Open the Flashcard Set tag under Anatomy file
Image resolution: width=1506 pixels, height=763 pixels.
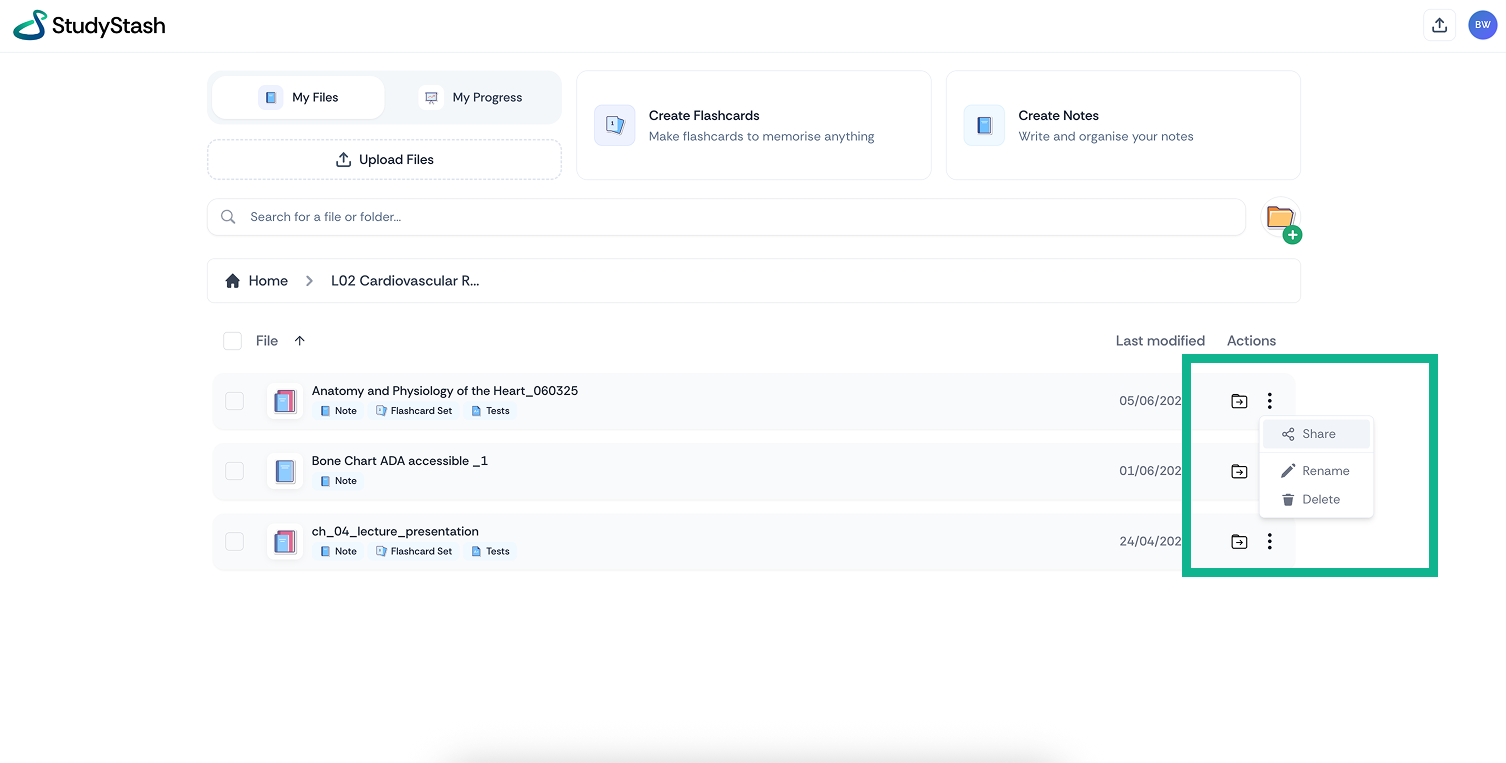click(x=414, y=411)
